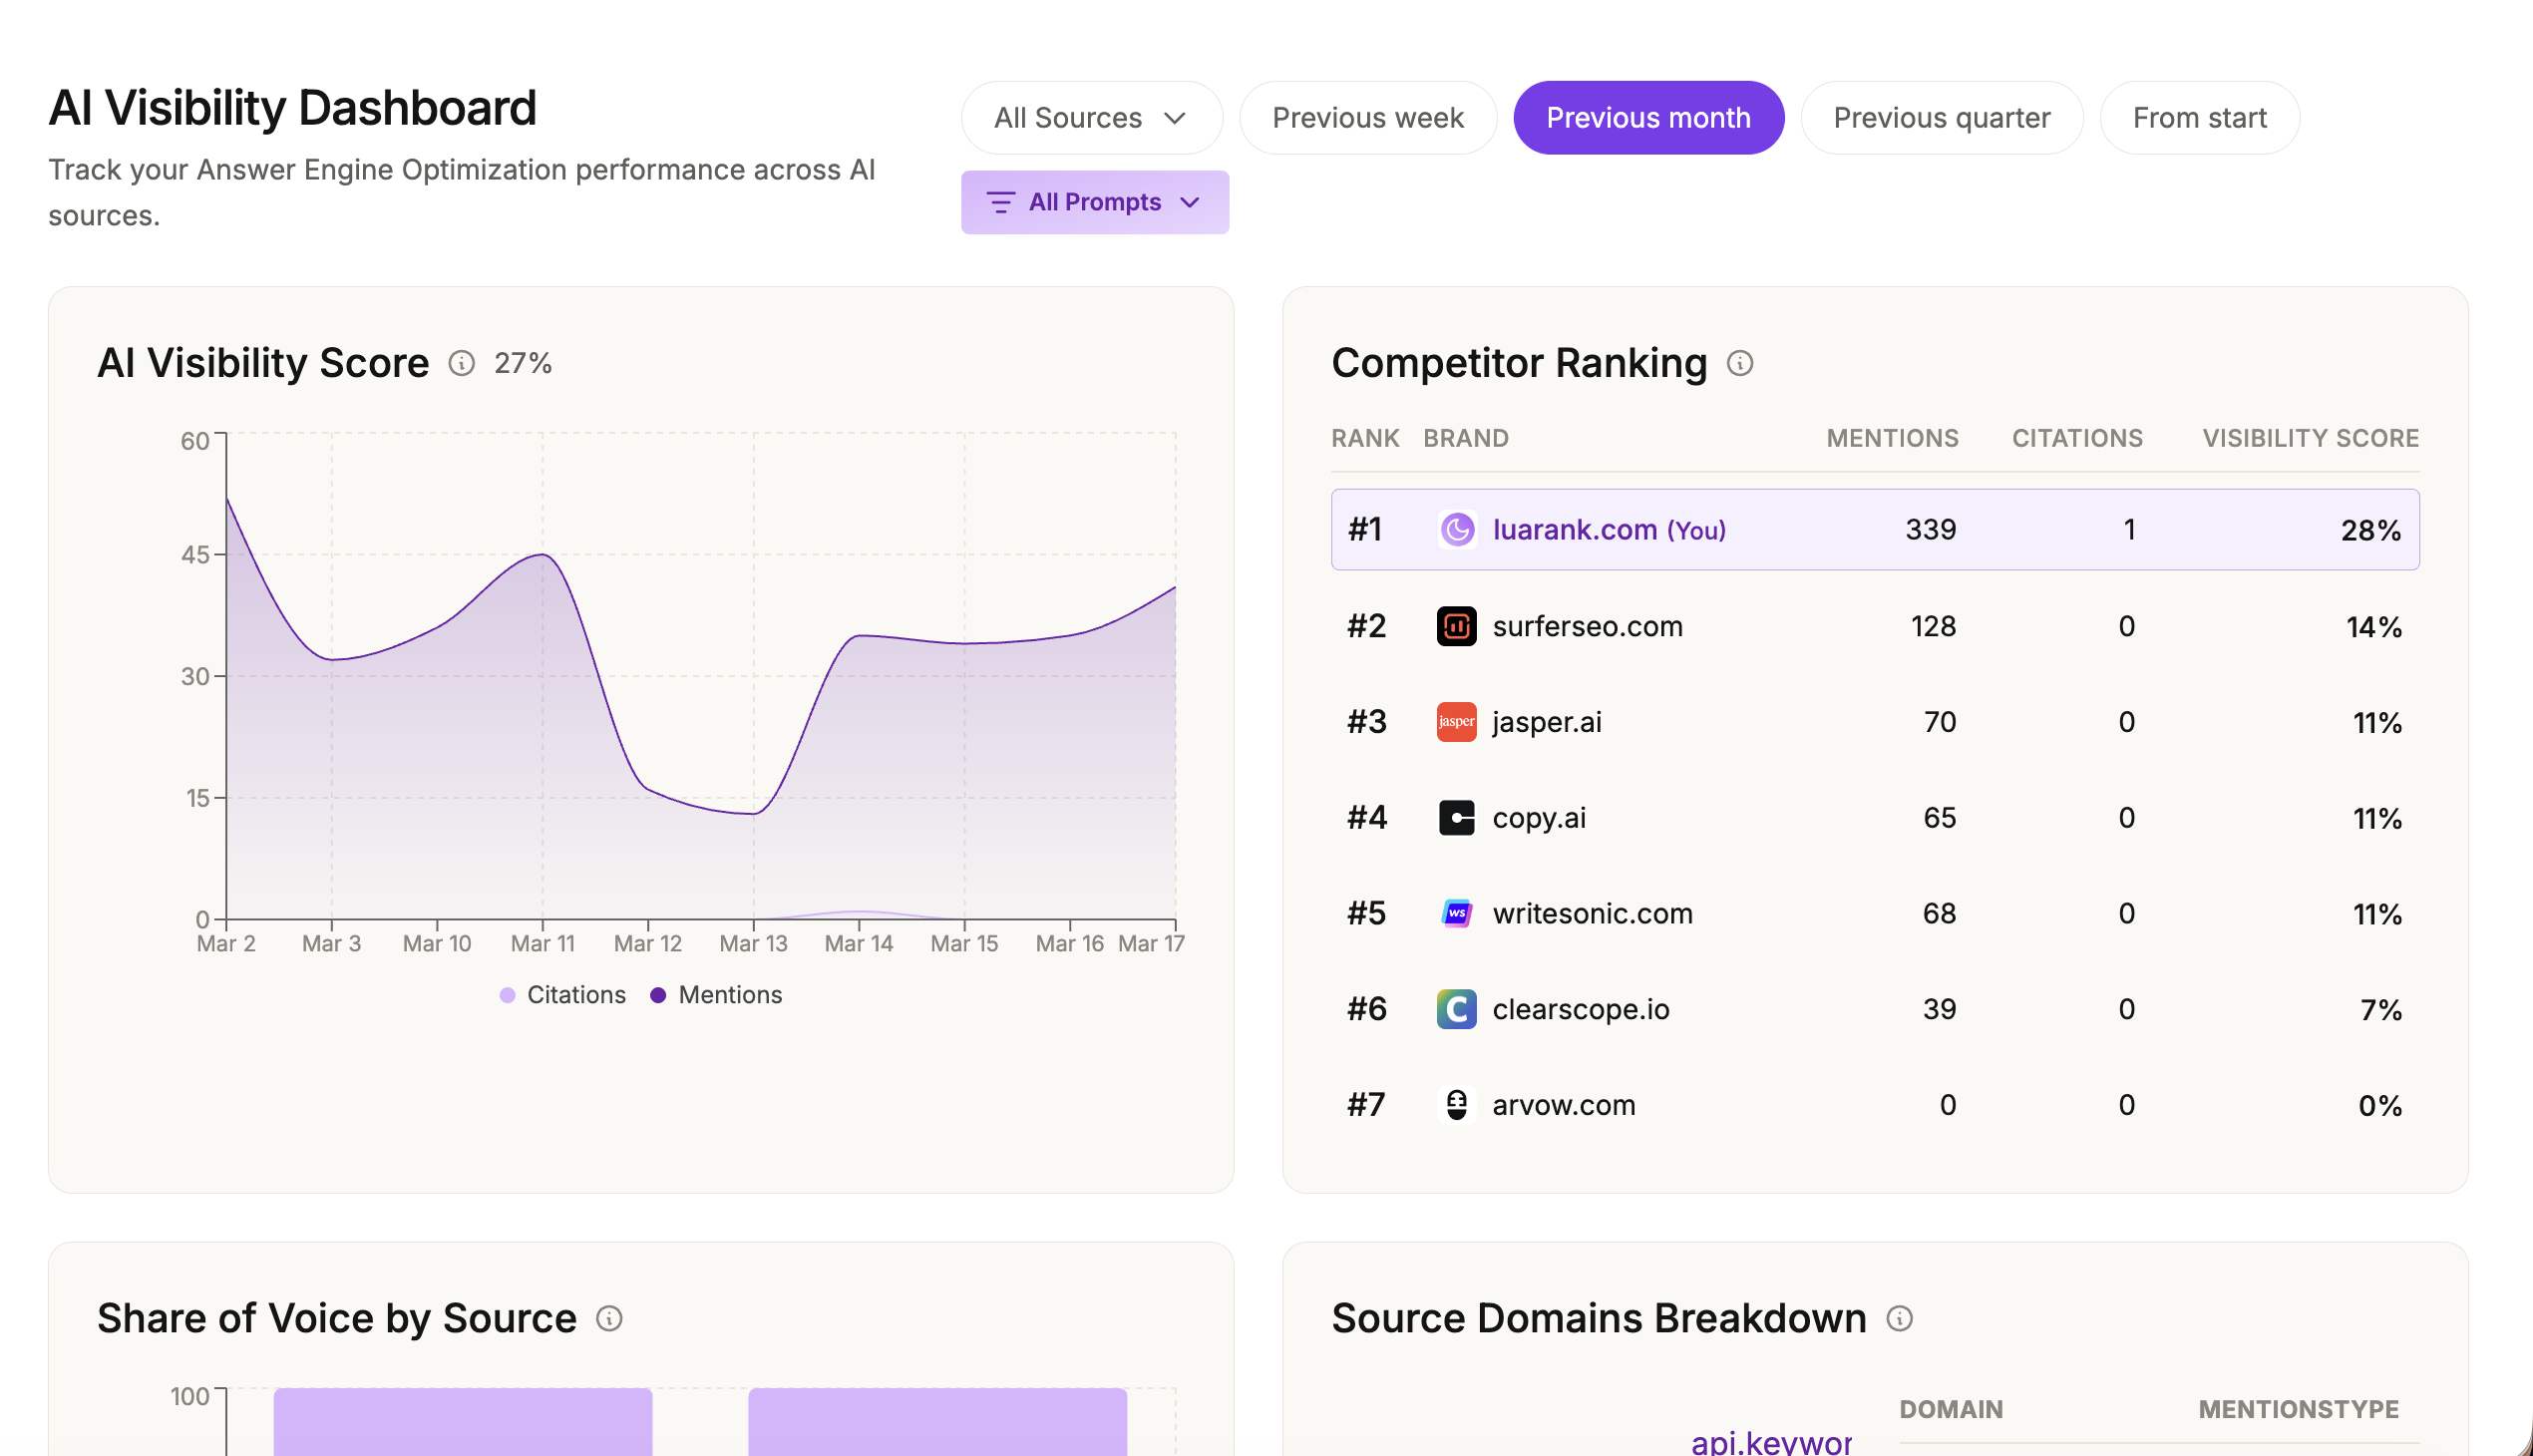Viewport: 2533px width, 1456px height.
Task: Select the Previous quarter time range
Action: click(x=1941, y=117)
